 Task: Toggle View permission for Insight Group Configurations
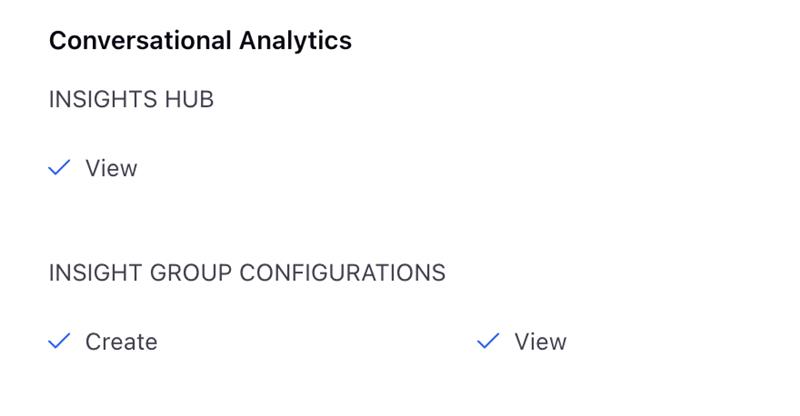(522, 341)
